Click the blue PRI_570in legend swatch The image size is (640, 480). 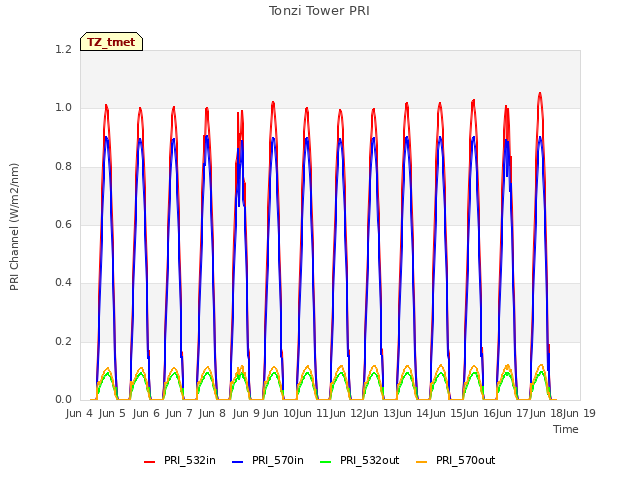point(238,462)
